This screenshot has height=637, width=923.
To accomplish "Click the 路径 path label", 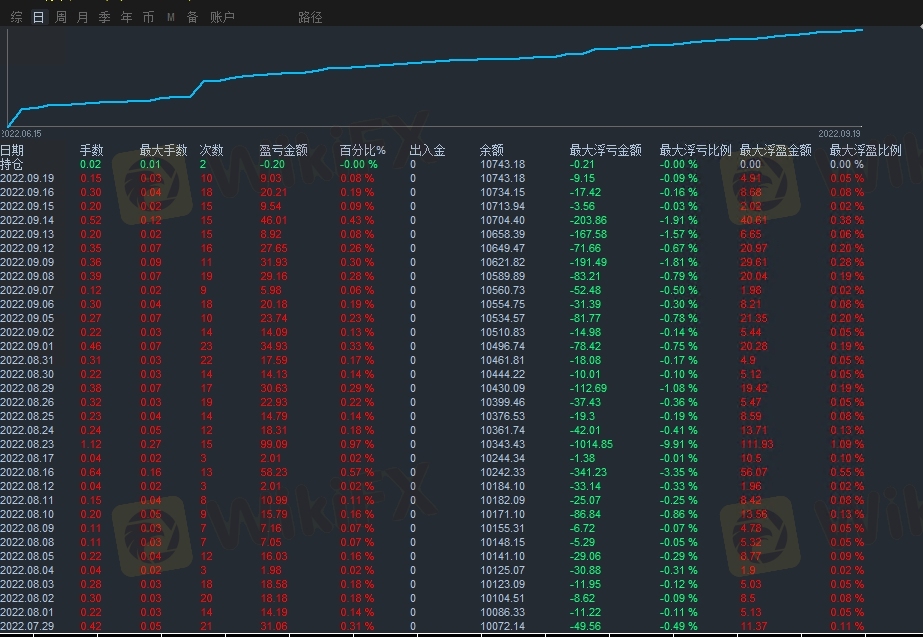I will pyautogui.click(x=310, y=17).
